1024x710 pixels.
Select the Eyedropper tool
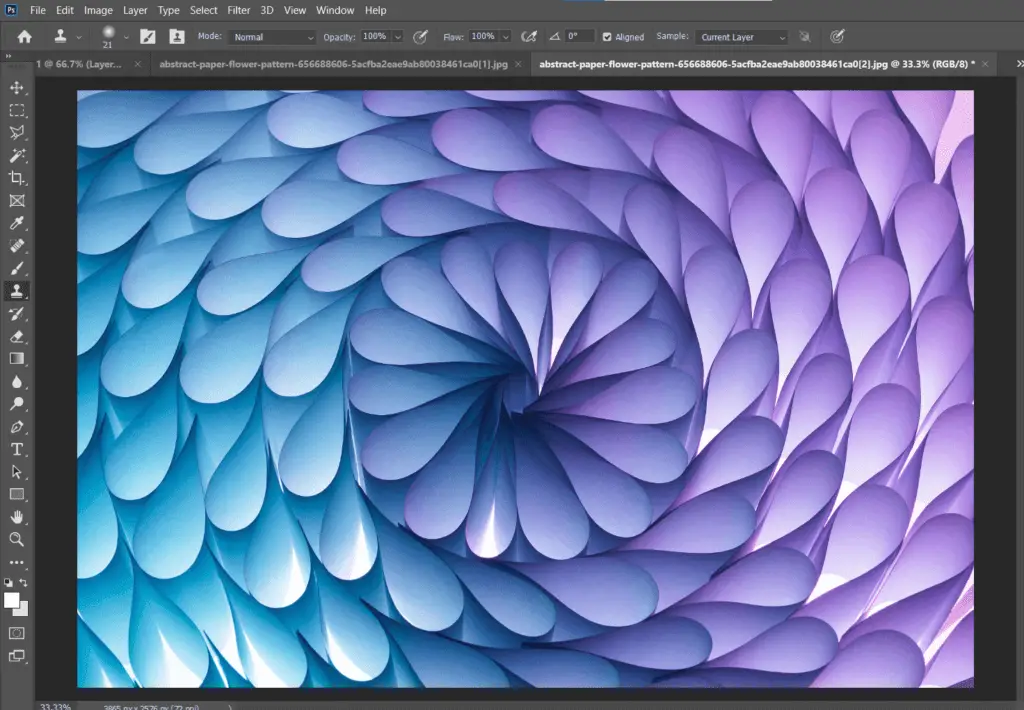(x=17, y=223)
